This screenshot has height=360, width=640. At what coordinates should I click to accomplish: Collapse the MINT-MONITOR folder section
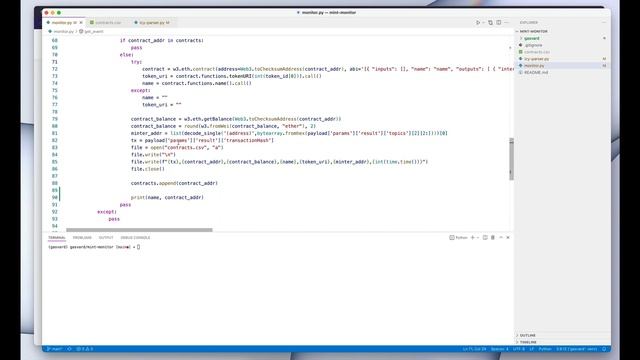click(x=532, y=31)
